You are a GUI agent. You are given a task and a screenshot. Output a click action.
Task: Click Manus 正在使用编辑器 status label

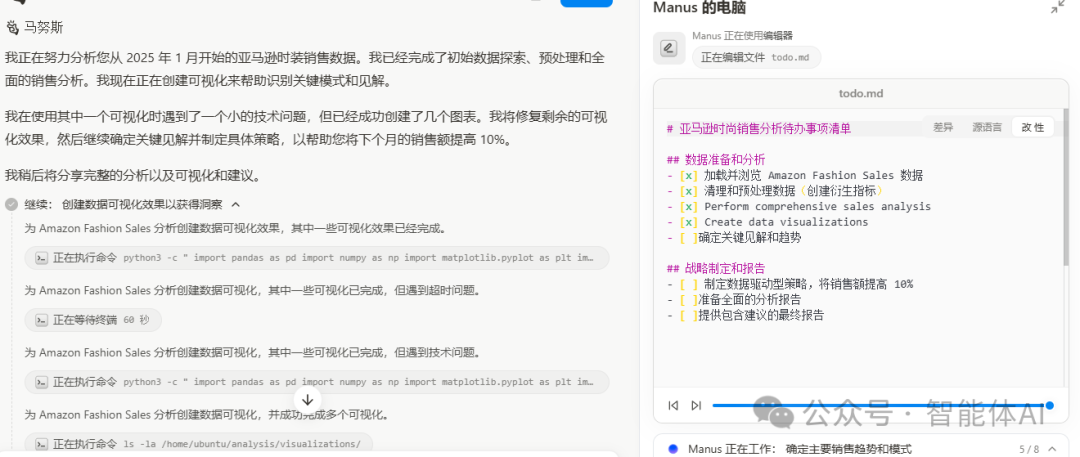click(x=742, y=36)
